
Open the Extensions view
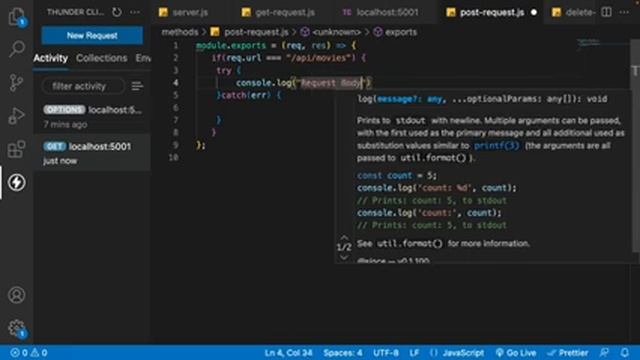(16, 149)
